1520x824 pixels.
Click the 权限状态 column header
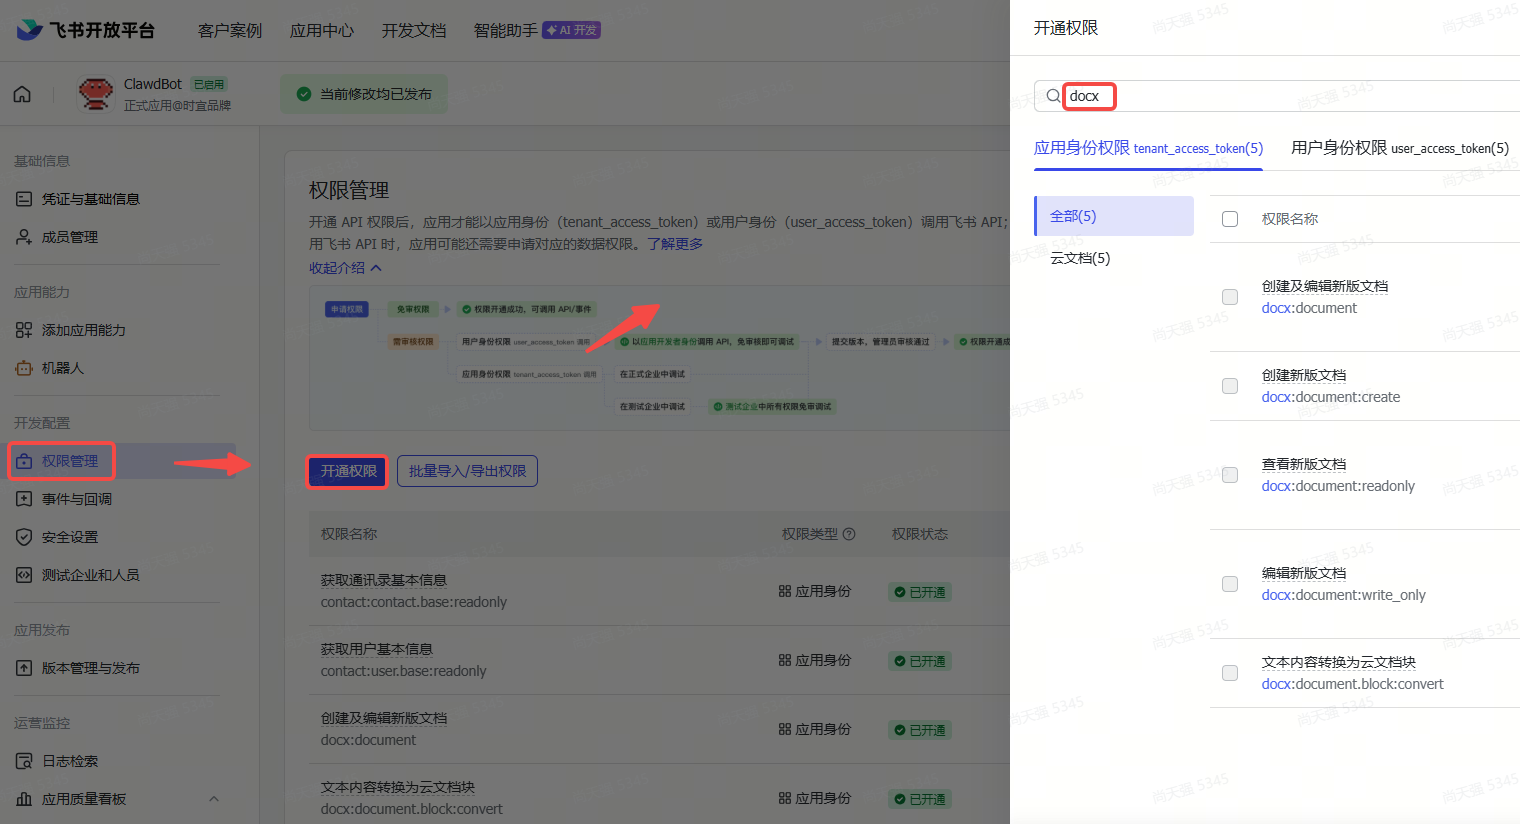(920, 534)
